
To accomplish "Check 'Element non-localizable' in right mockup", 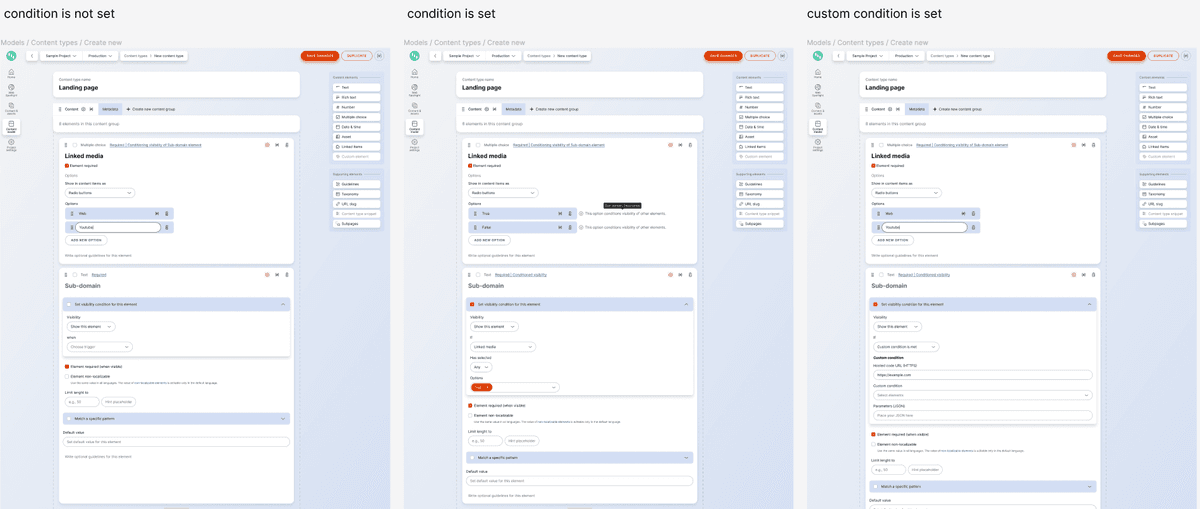I will point(875,444).
